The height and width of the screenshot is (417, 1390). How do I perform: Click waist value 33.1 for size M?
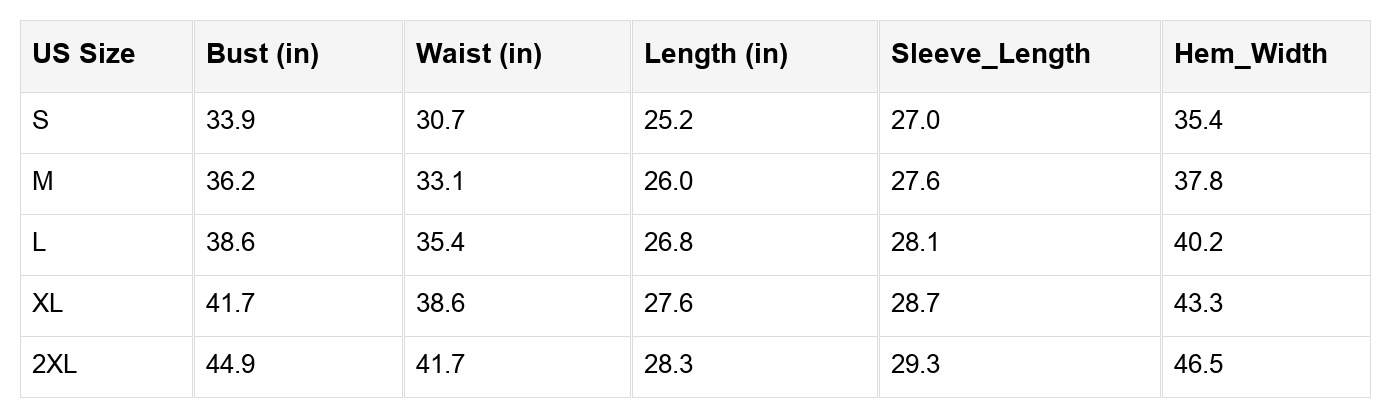click(x=440, y=182)
